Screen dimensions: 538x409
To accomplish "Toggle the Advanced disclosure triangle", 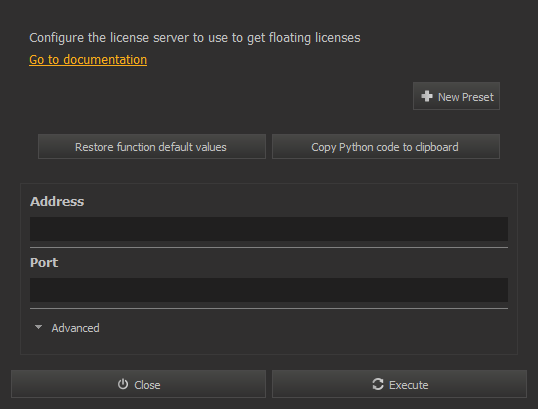I will (x=38, y=327).
